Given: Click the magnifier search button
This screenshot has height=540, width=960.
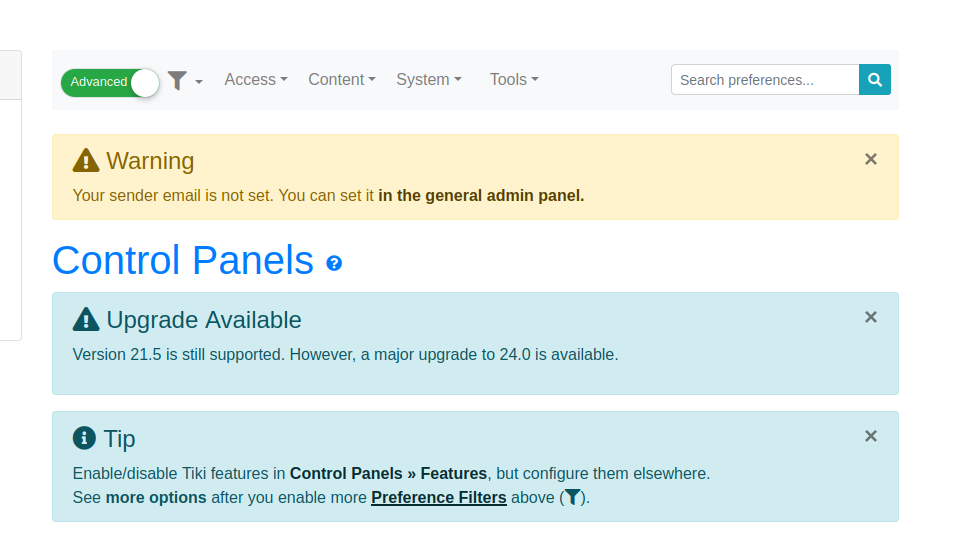Looking at the screenshot, I should [875, 80].
